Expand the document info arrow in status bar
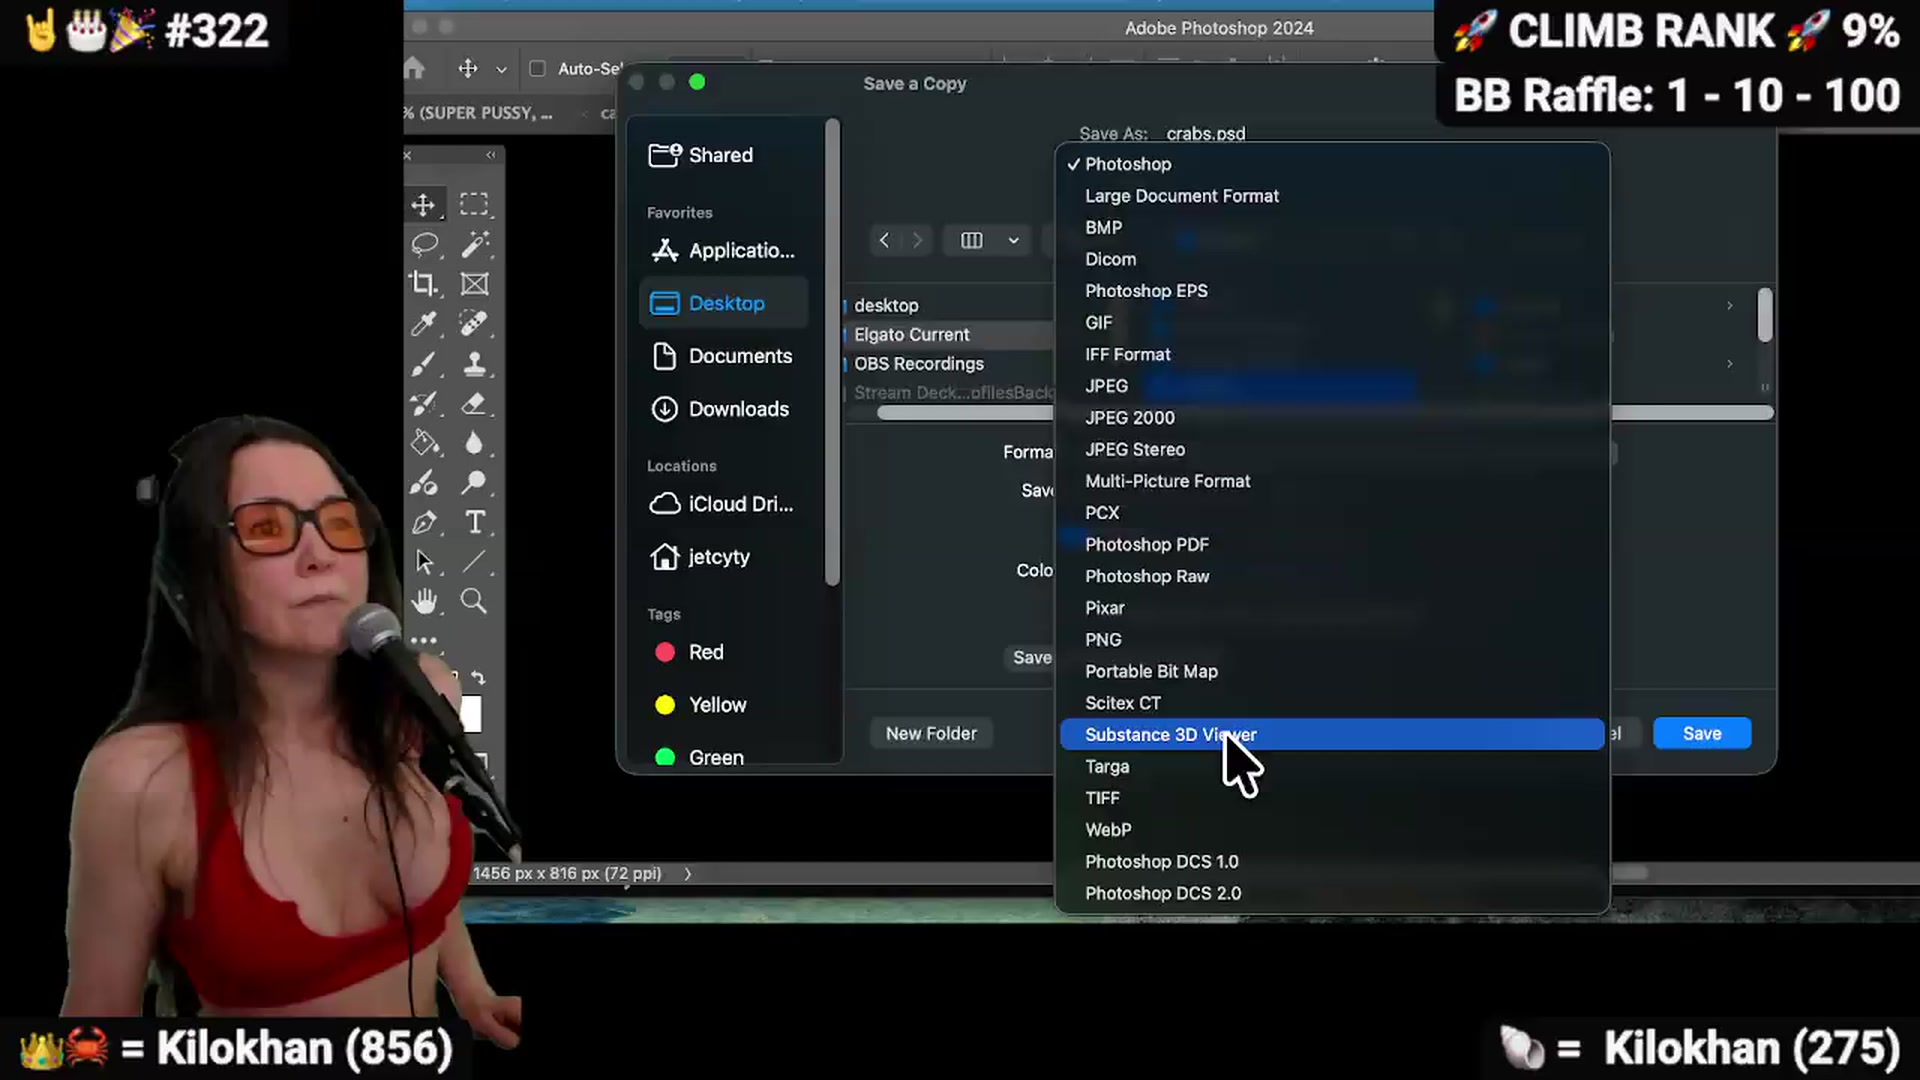 pyautogui.click(x=687, y=874)
